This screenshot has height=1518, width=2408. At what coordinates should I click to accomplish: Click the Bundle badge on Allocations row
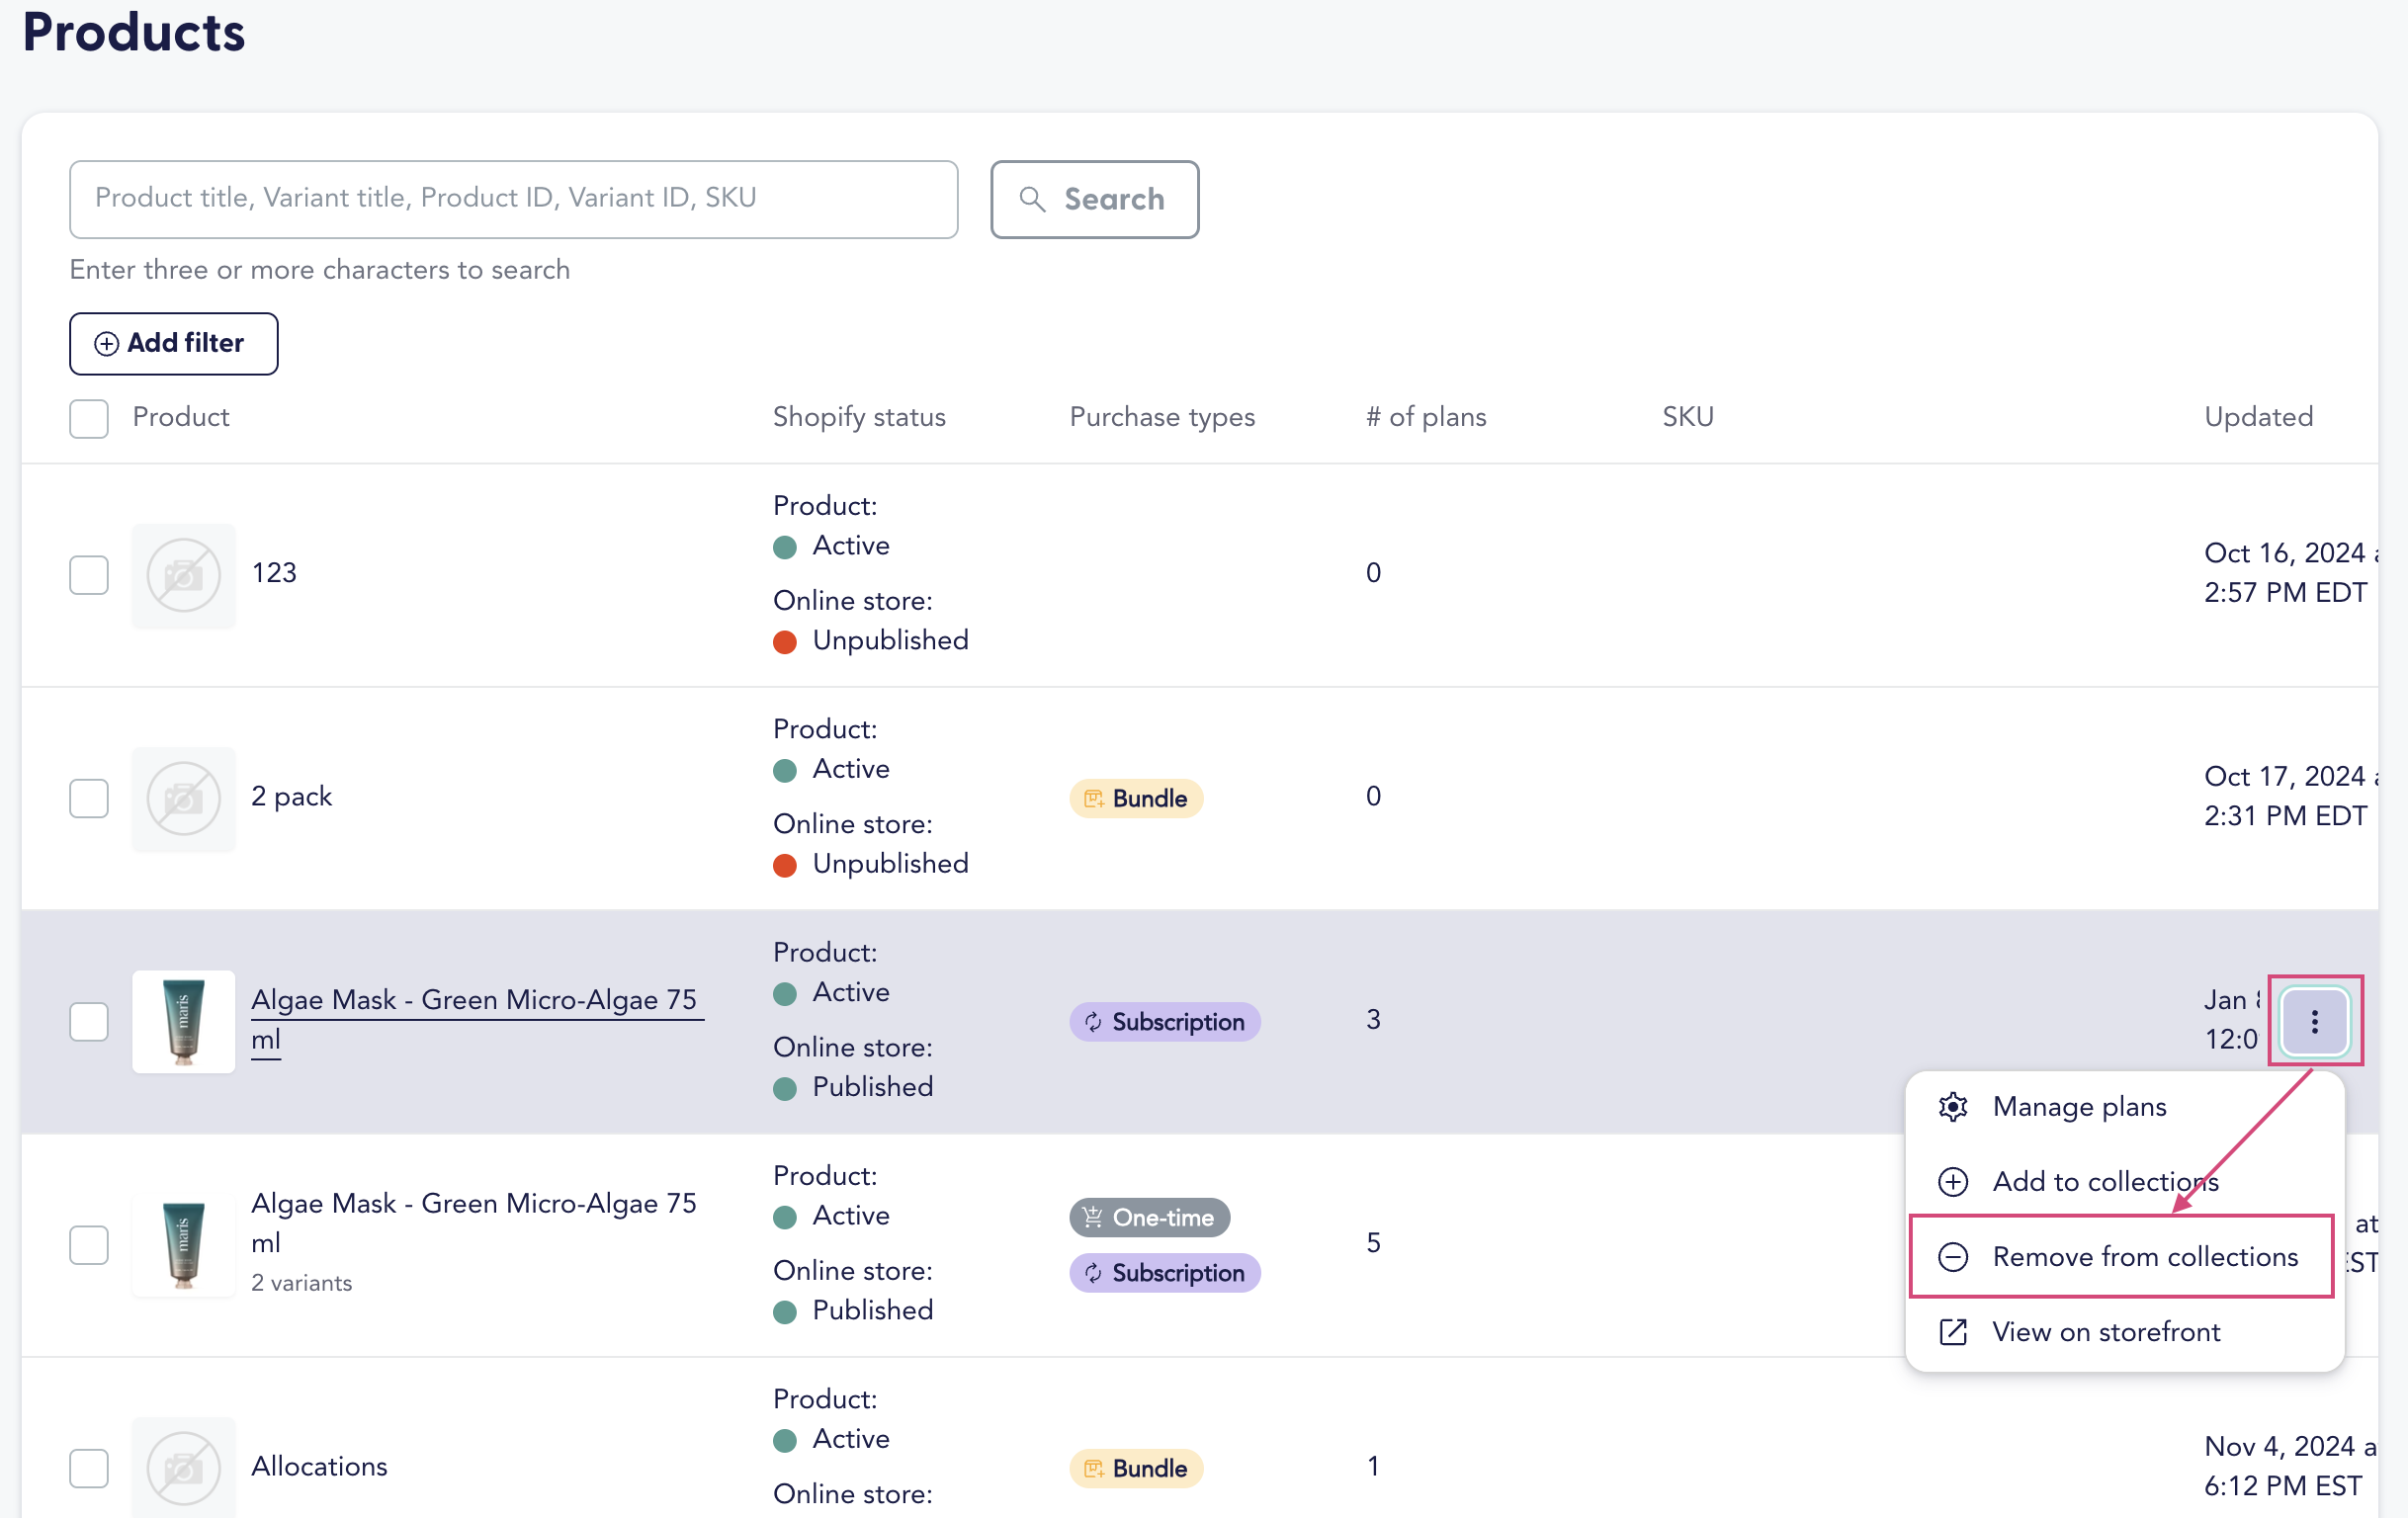1135,1468
